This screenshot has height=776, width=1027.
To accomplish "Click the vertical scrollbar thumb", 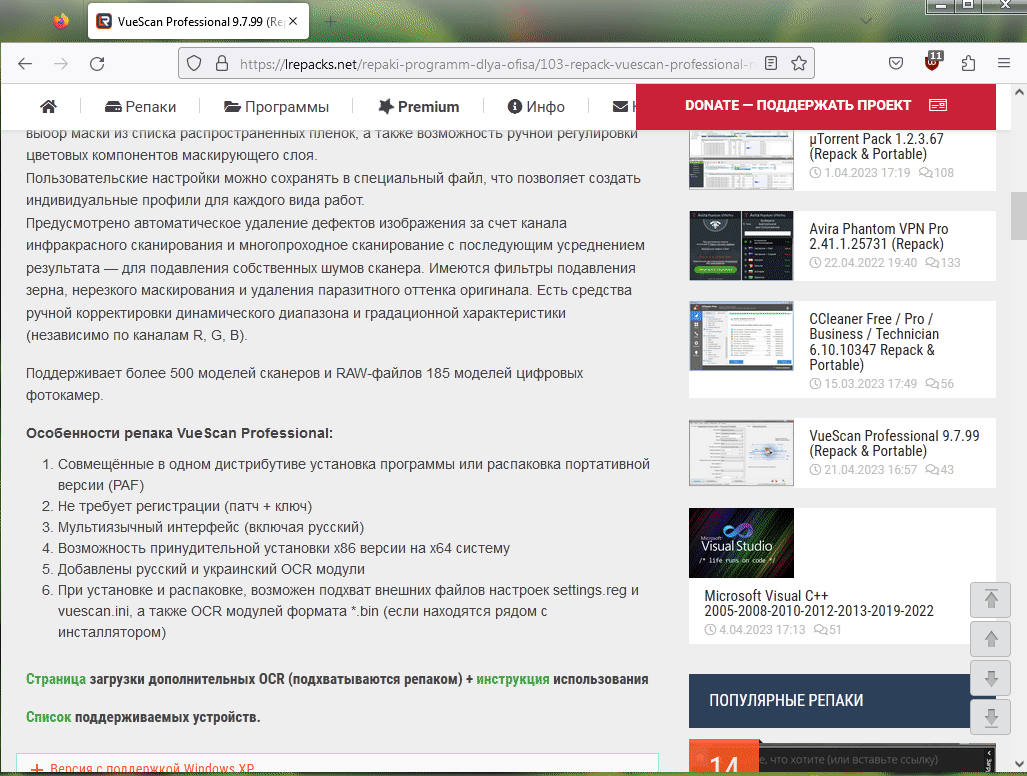I will tap(1018, 214).
